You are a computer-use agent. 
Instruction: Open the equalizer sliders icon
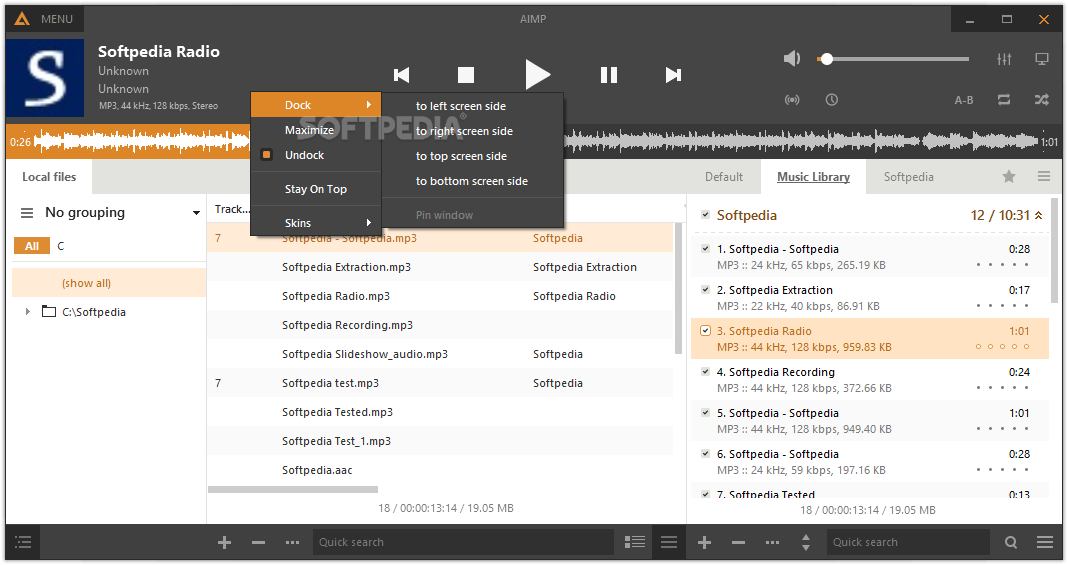click(1004, 59)
